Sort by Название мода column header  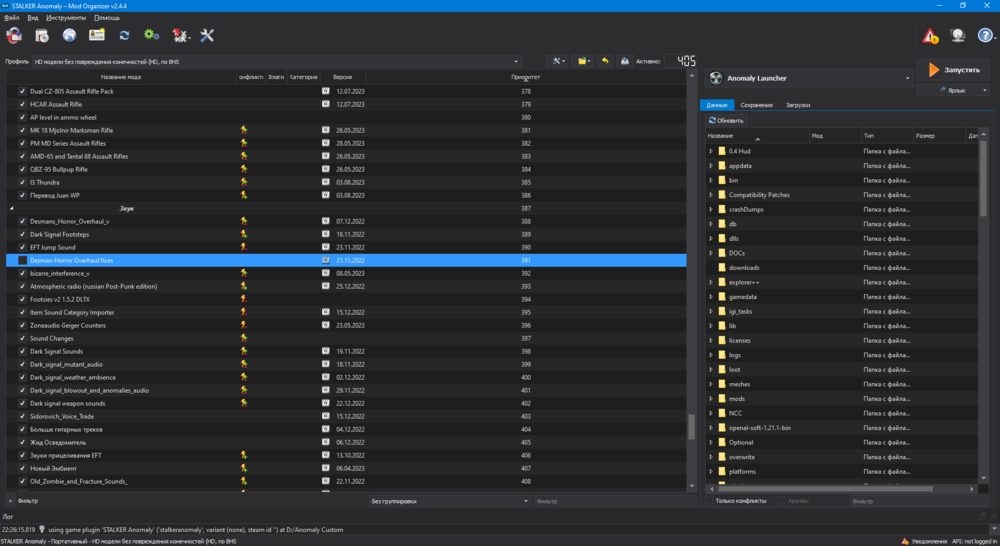(121, 77)
